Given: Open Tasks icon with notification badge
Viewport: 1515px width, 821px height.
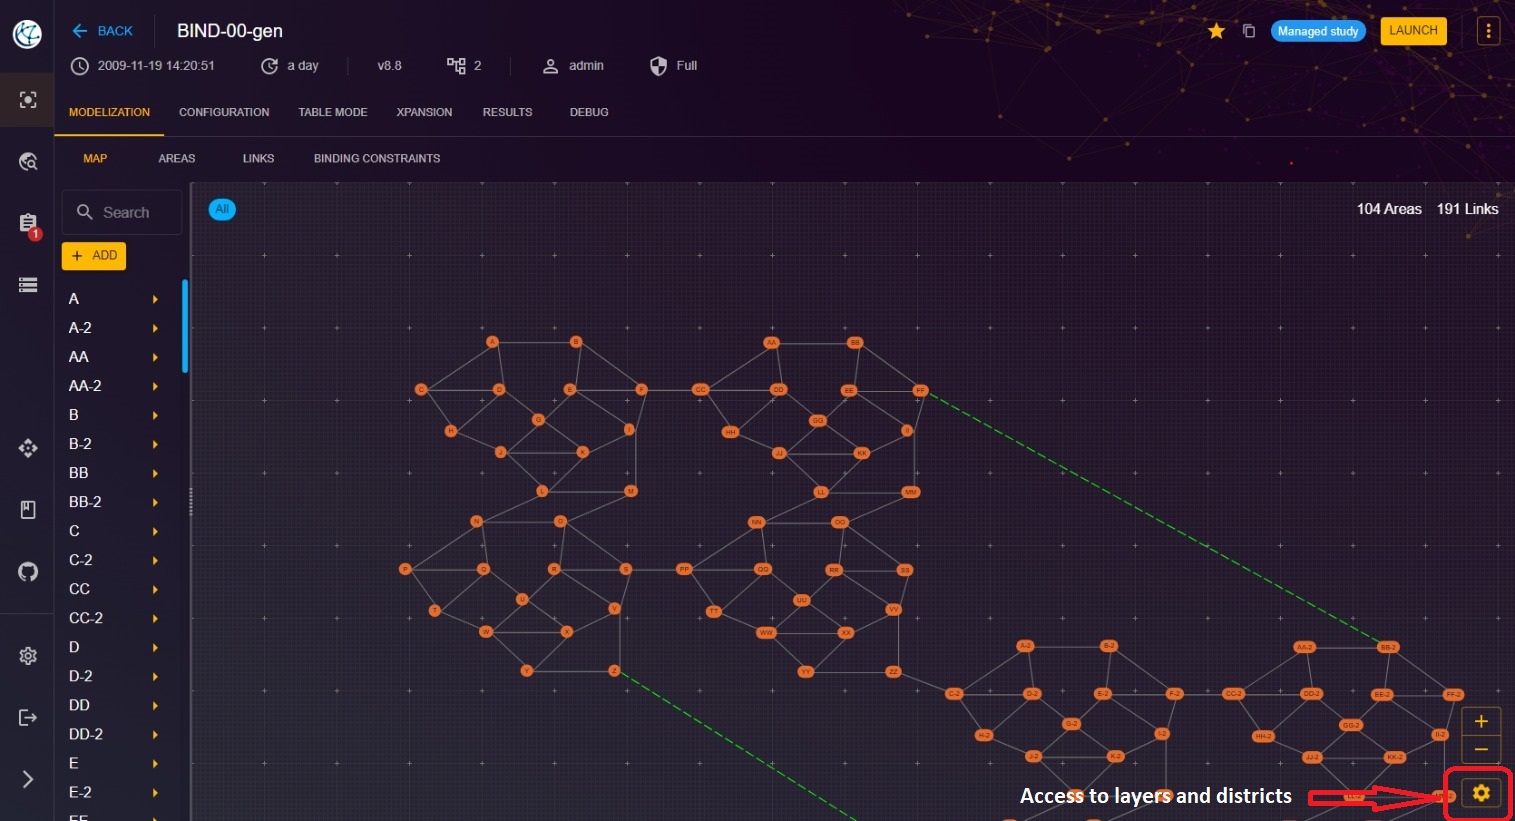Looking at the screenshot, I should 28,224.
